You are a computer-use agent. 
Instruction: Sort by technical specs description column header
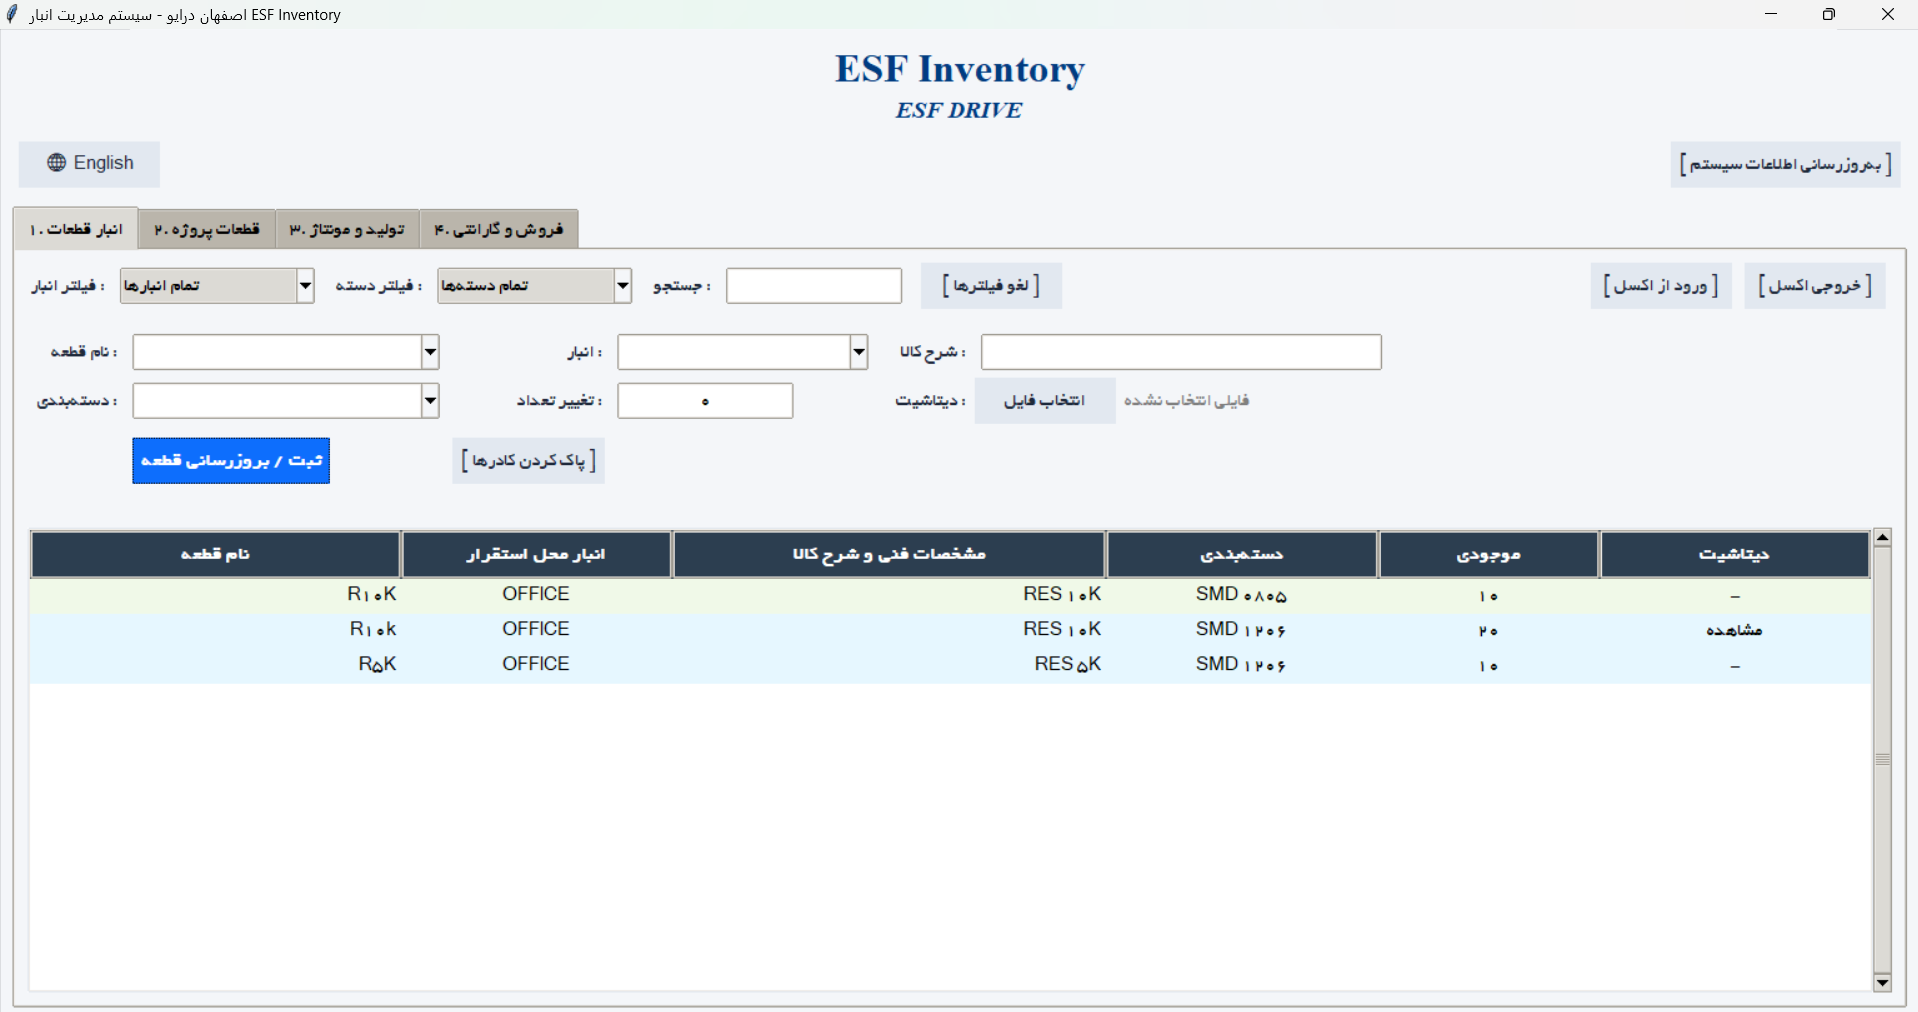(889, 554)
